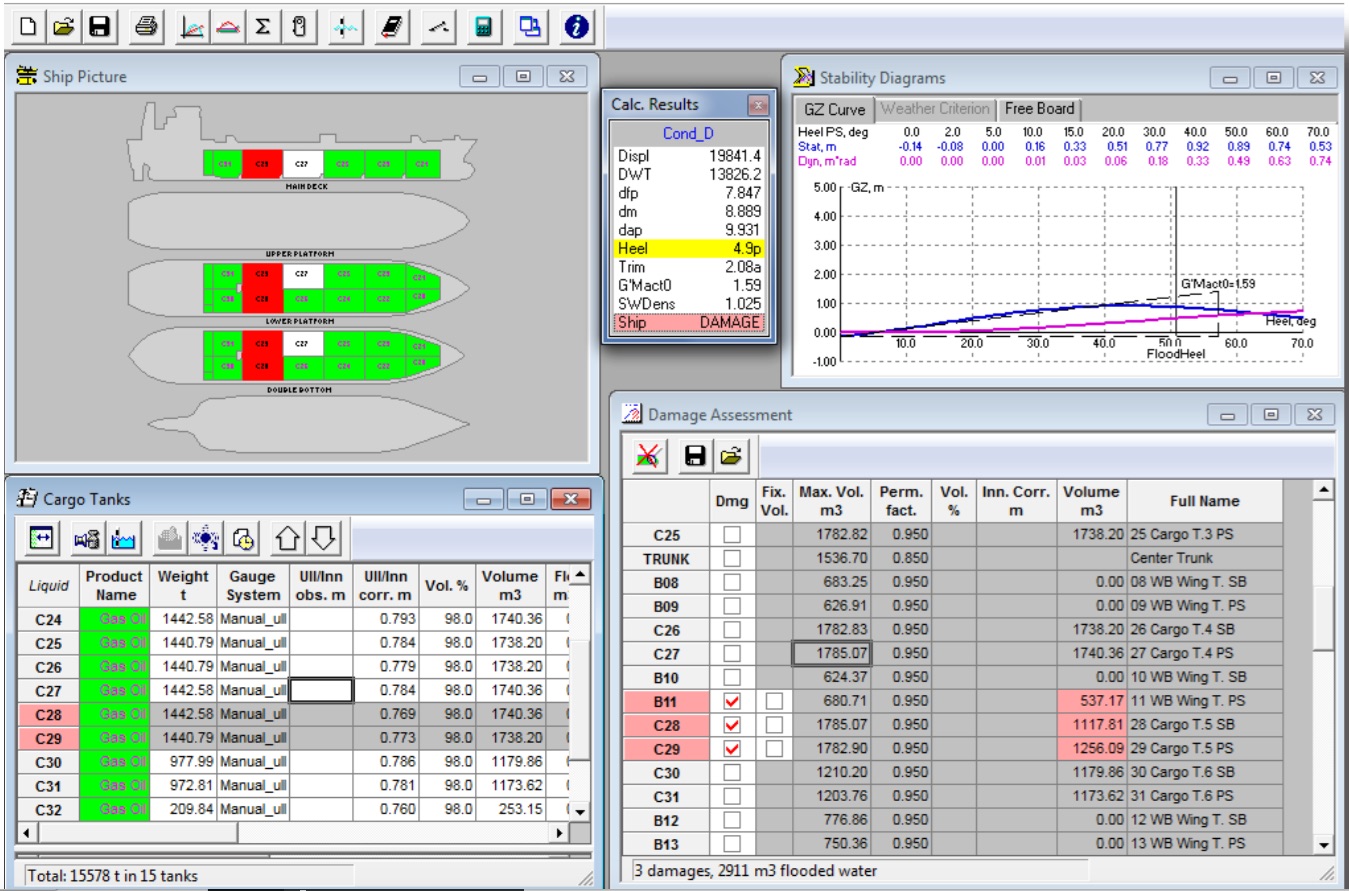Click the Sigma summary icon in main toolbar

tap(262, 27)
